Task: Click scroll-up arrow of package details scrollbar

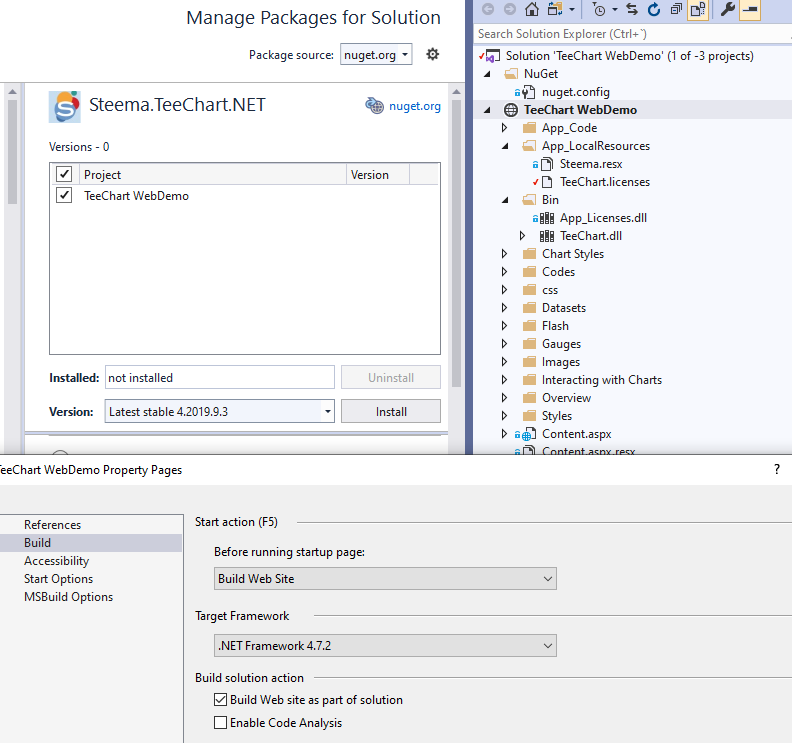Action: coord(456,92)
